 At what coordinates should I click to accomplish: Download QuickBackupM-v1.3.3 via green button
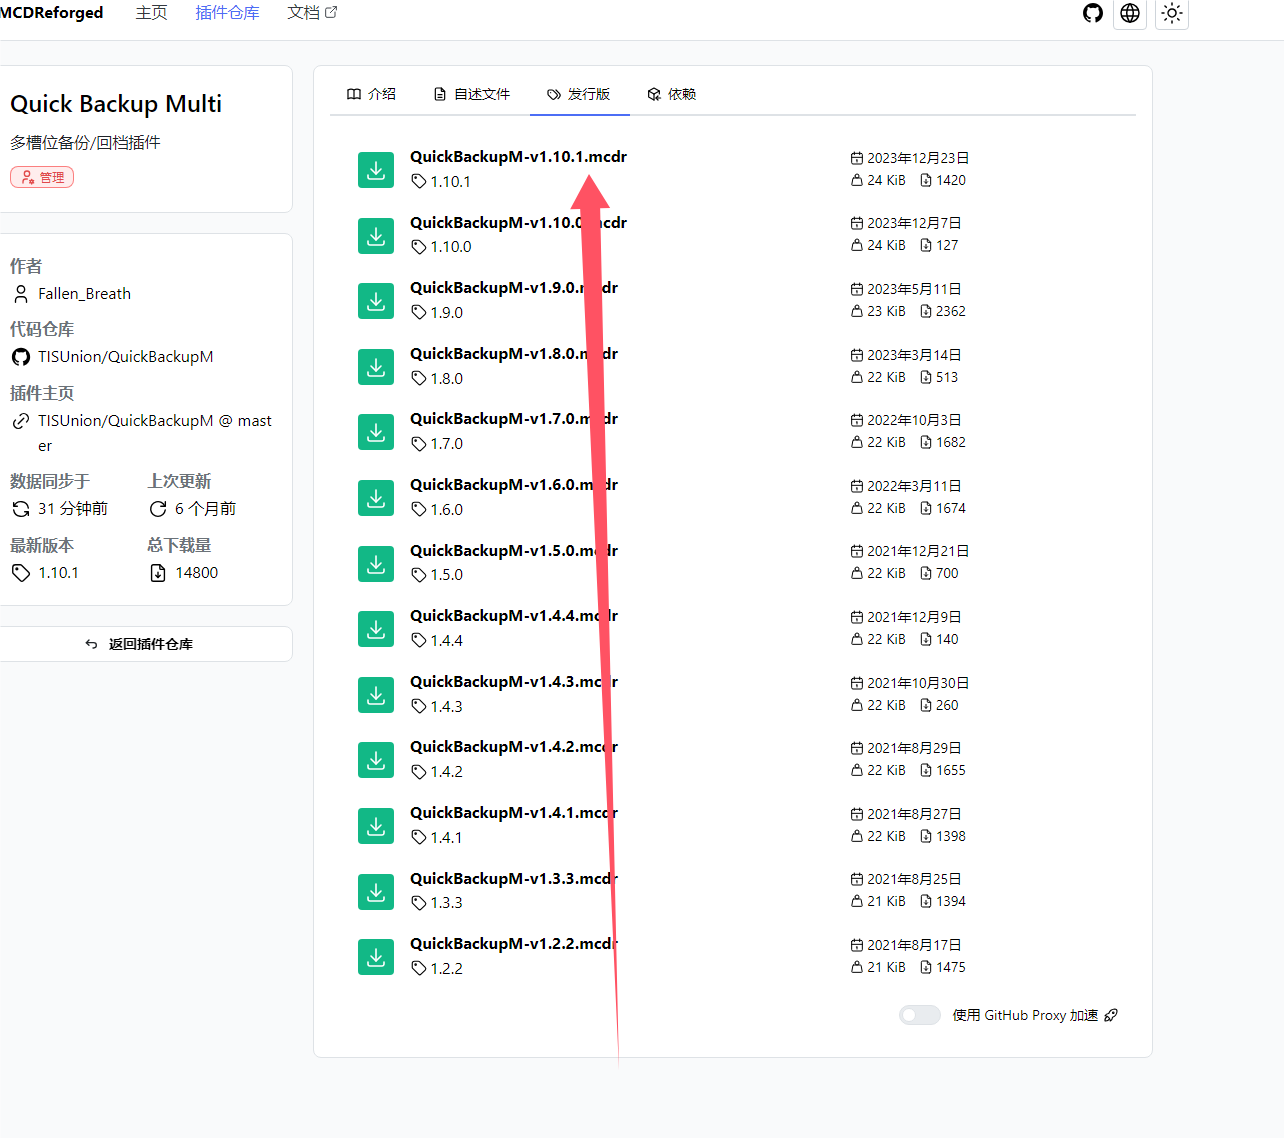click(x=376, y=892)
